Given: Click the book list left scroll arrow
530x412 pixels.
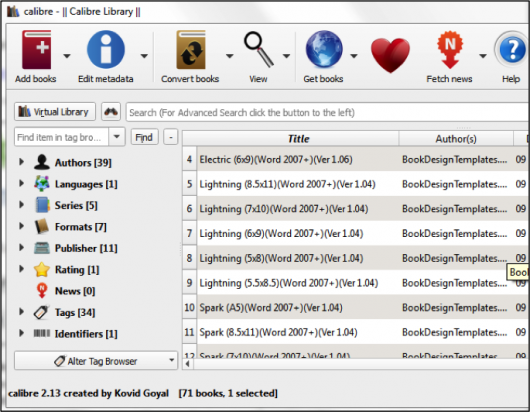Looking at the screenshot, I should (187, 364).
